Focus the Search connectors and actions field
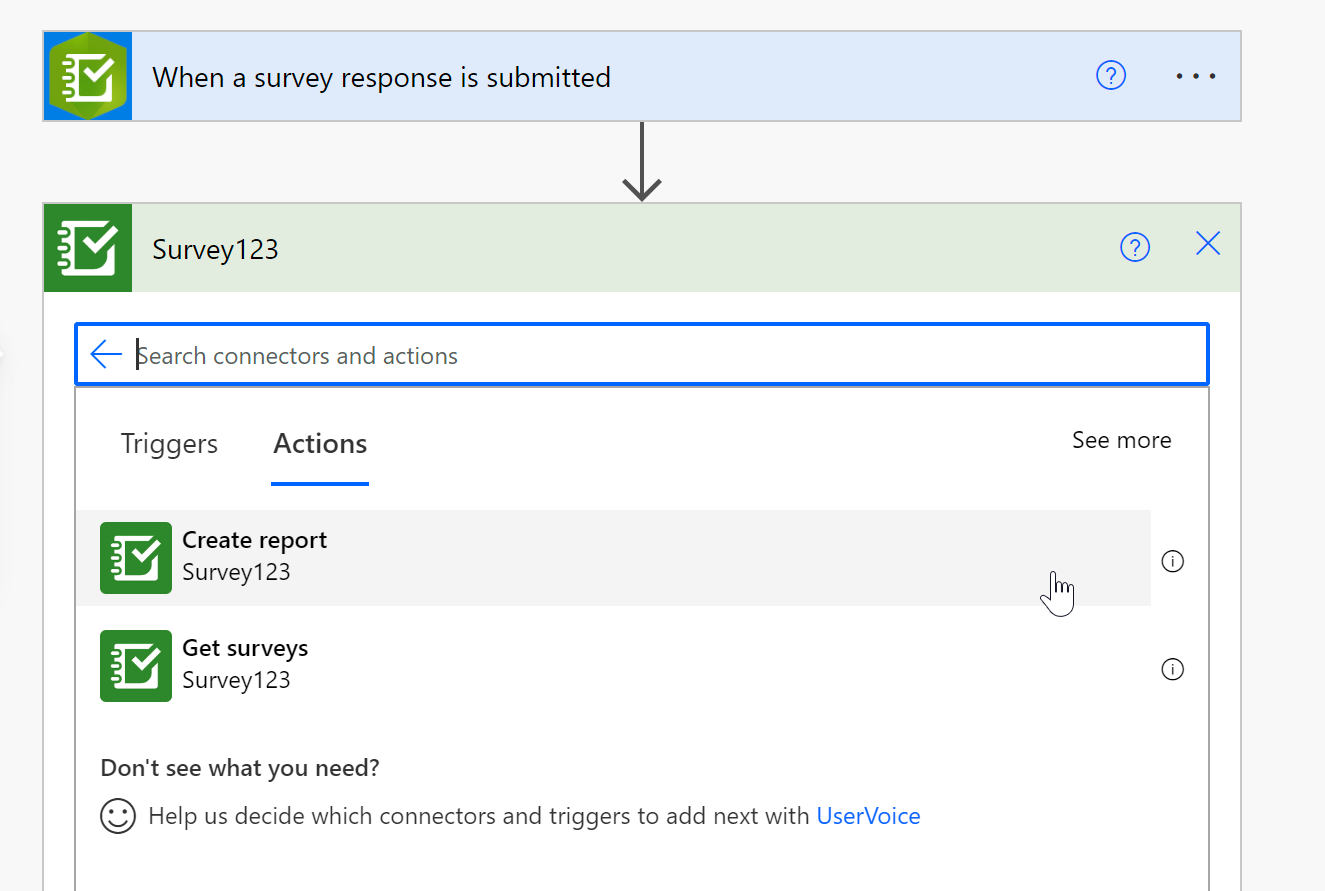This screenshot has width=1325, height=891. click(x=642, y=354)
